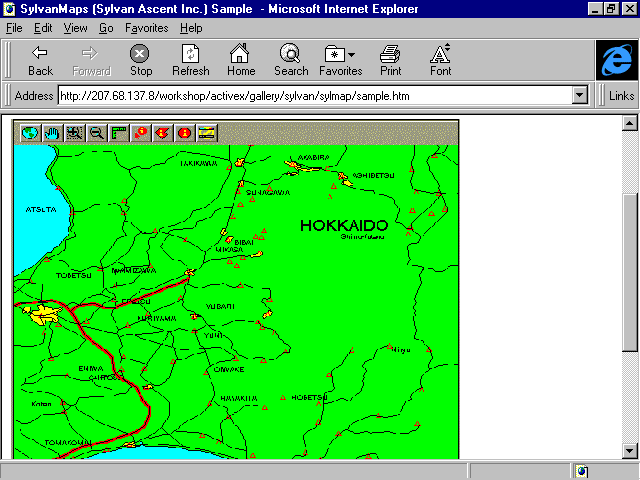Open the View menu

click(x=75, y=28)
